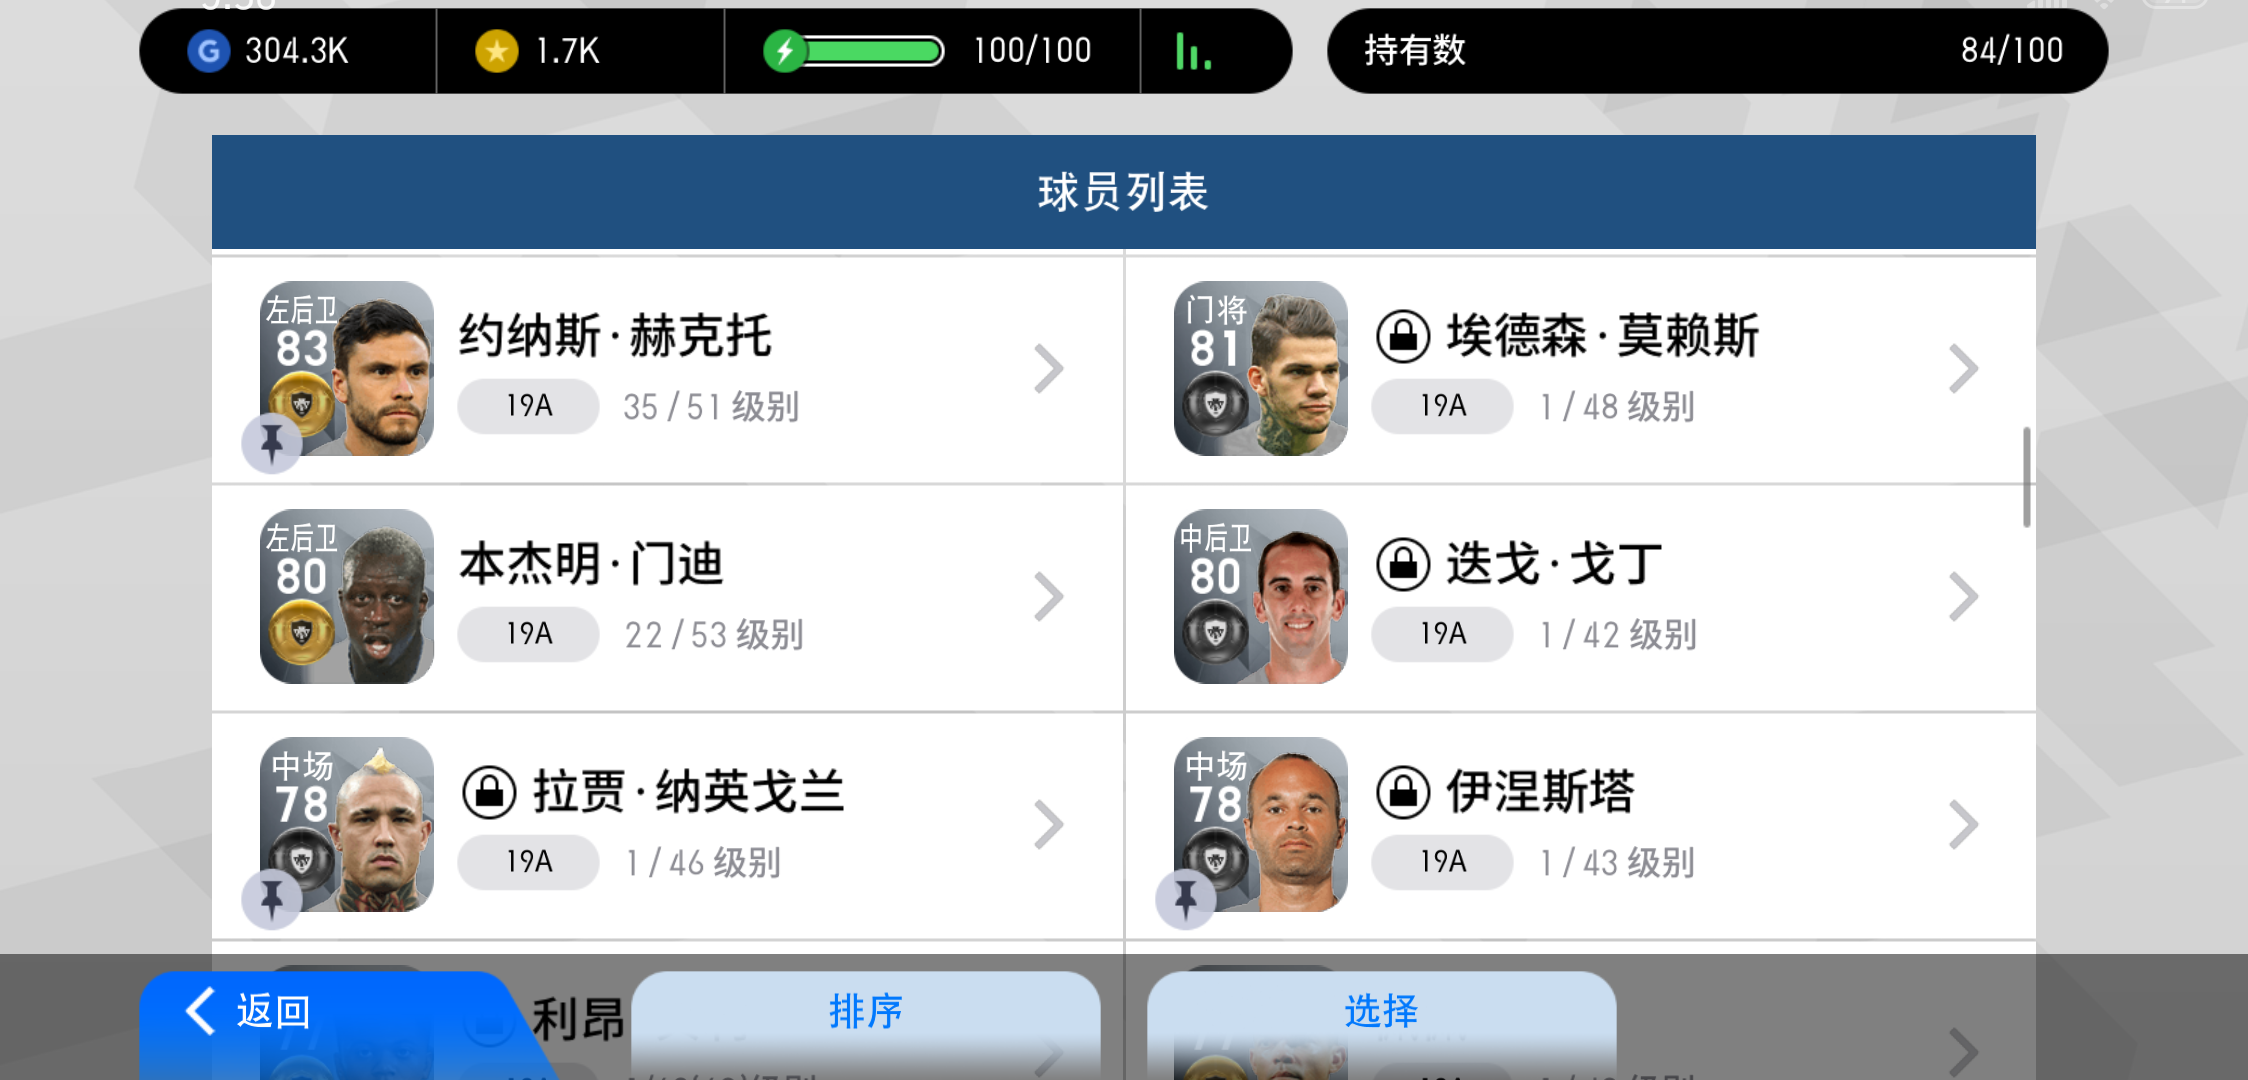This screenshot has height=1080, width=2248.
Task: Click the 19A tag under 本杰明·门迪
Action: [529, 634]
